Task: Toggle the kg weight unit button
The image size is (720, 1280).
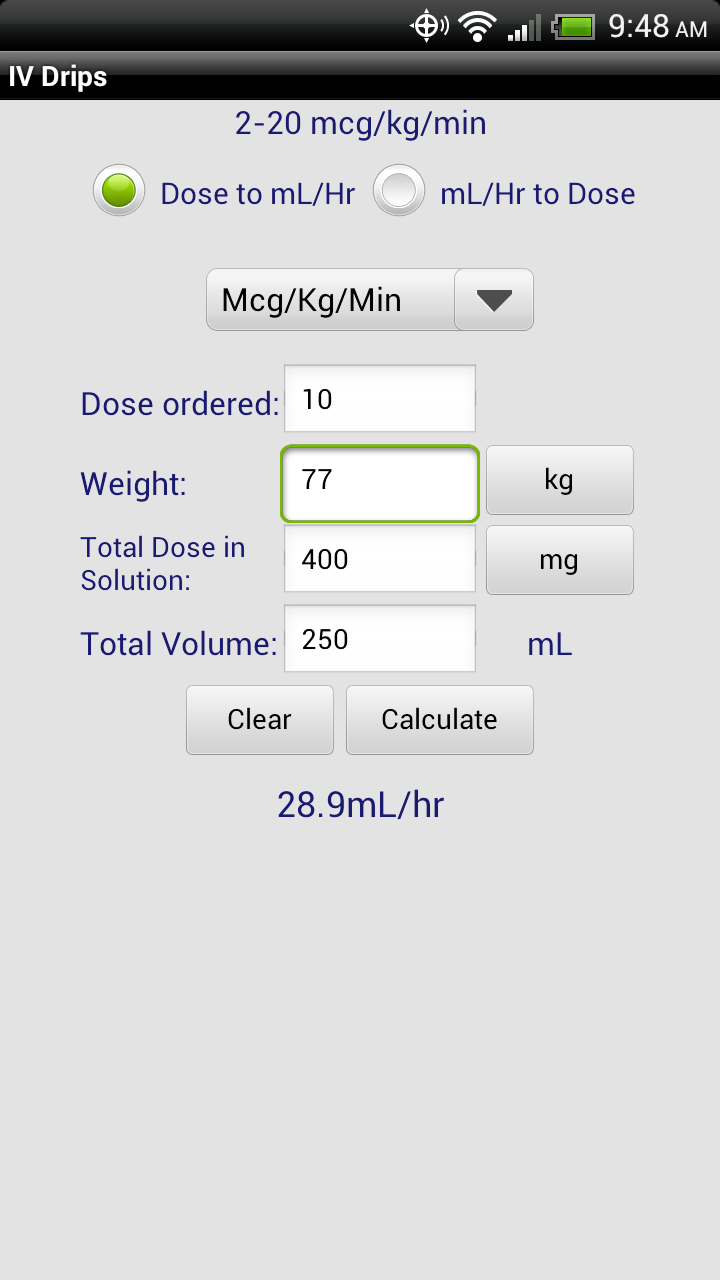Action: pyautogui.click(x=560, y=480)
